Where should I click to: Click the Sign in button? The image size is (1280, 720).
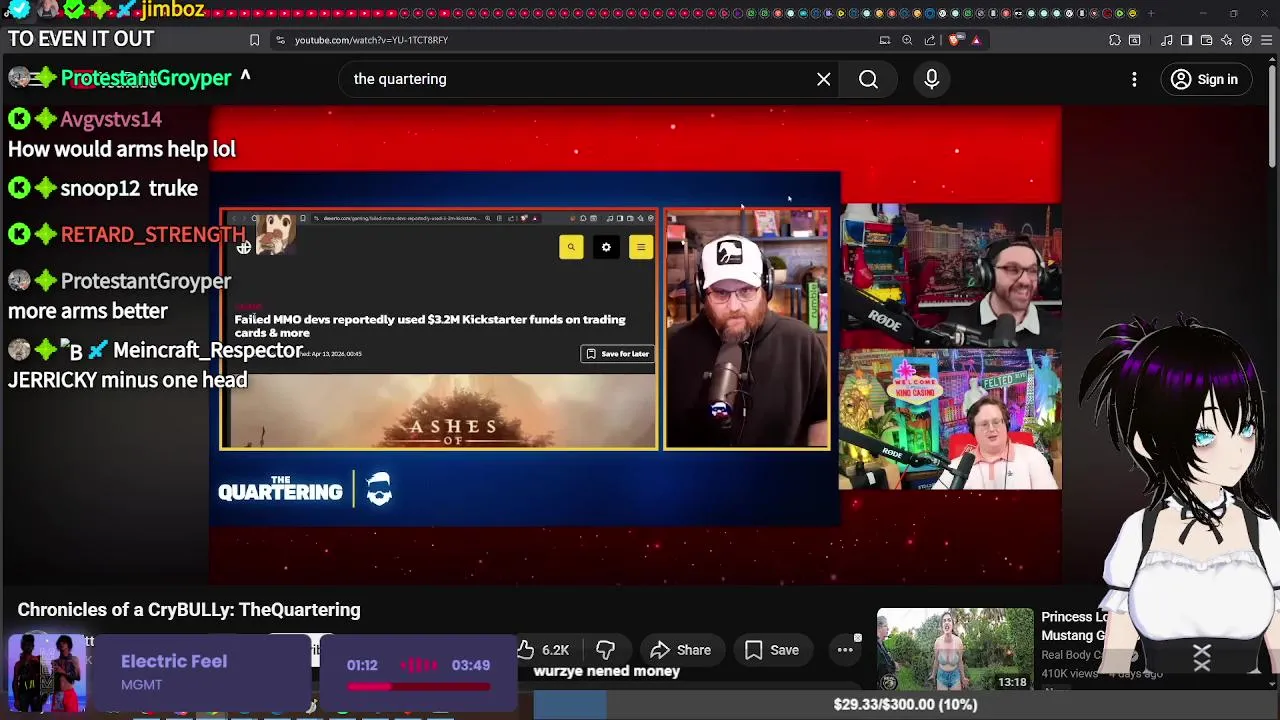click(1205, 79)
